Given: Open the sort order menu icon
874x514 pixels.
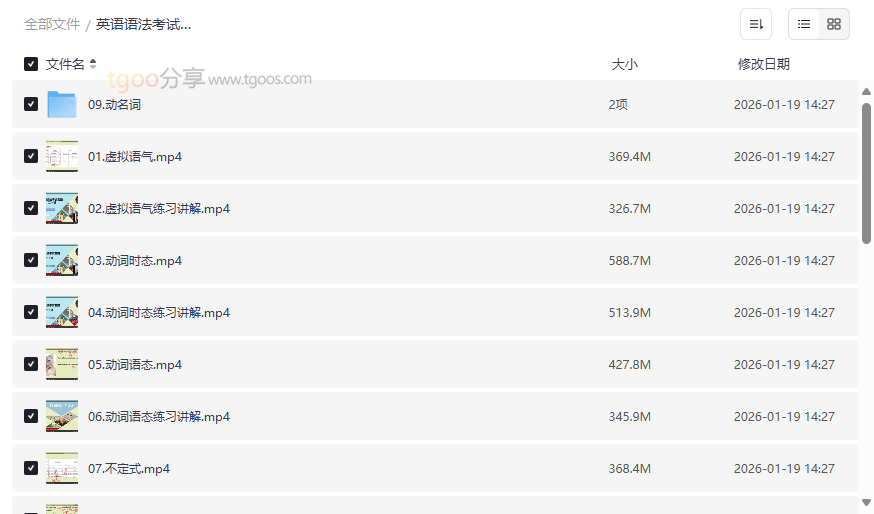Looking at the screenshot, I should pos(756,24).
